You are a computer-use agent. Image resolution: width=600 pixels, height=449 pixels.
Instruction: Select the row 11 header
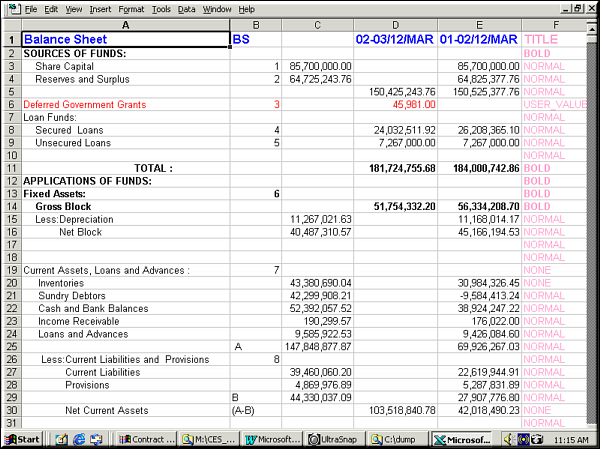[10, 168]
